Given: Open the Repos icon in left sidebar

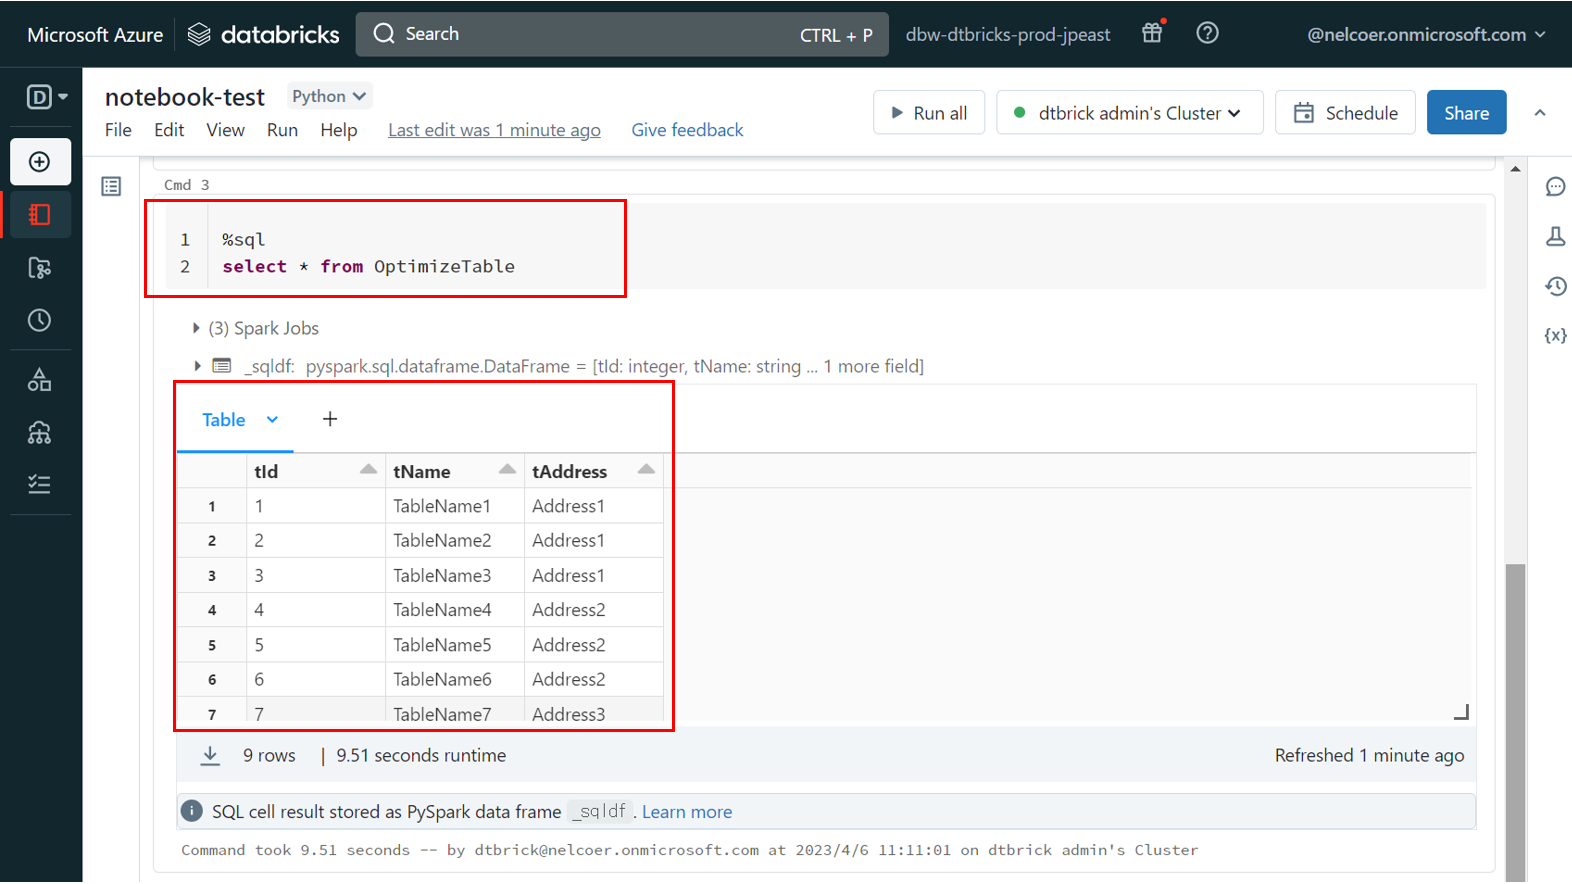Looking at the screenshot, I should point(40,268).
